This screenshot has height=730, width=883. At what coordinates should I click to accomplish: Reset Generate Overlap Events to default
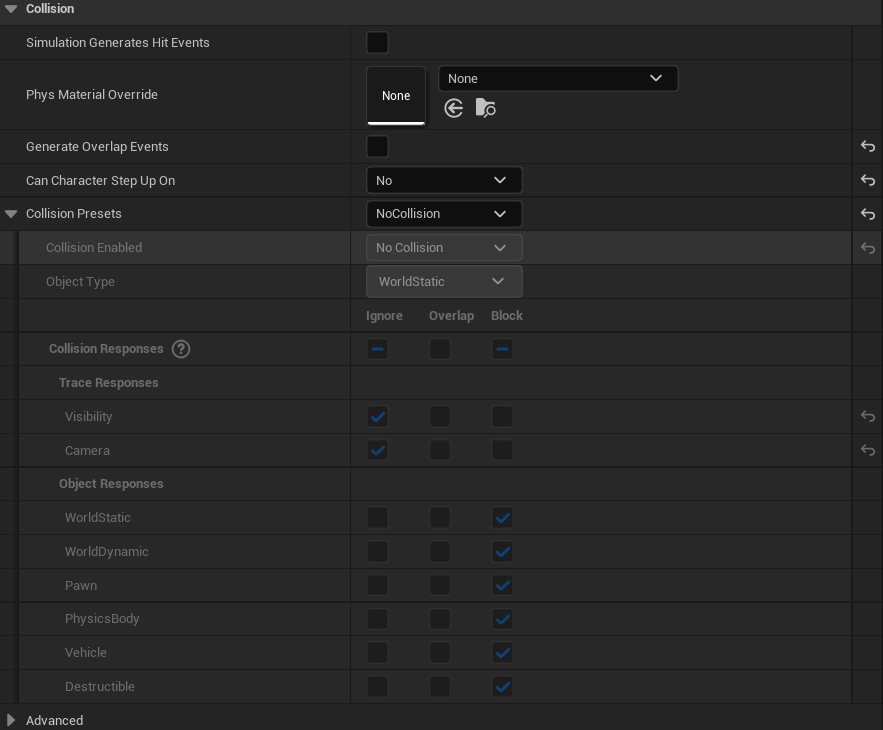point(867,146)
